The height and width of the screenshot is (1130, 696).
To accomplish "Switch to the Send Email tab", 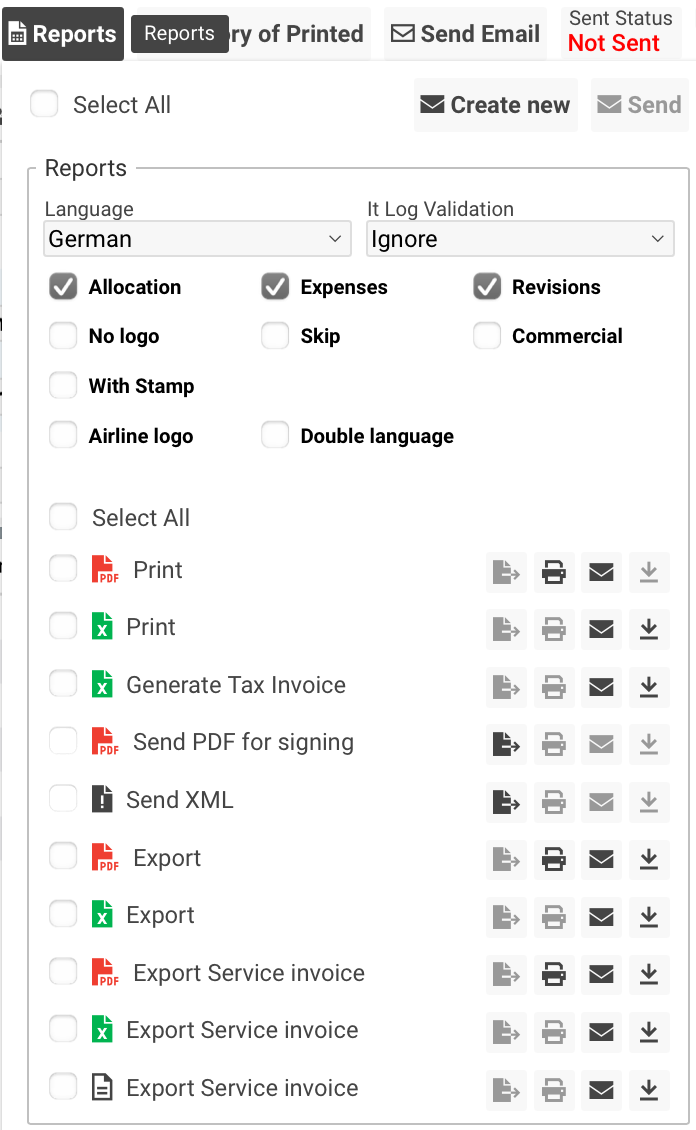I will pos(465,34).
